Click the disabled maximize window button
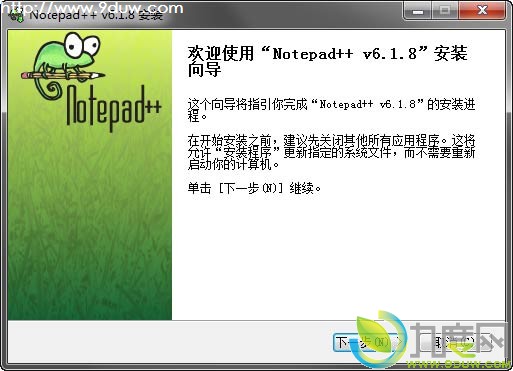The width and height of the screenshot is (513, 371). pyautogui.click(x=445, y=11)
